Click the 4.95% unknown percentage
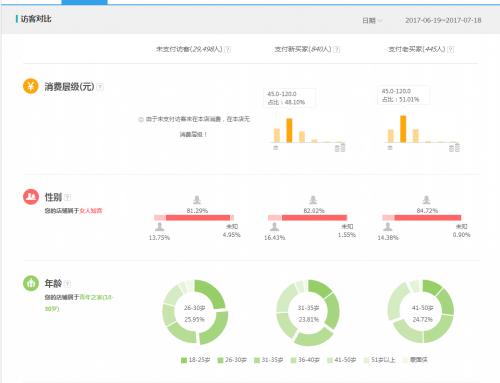Screen dimensions: 500x383 tap(232, 235)
